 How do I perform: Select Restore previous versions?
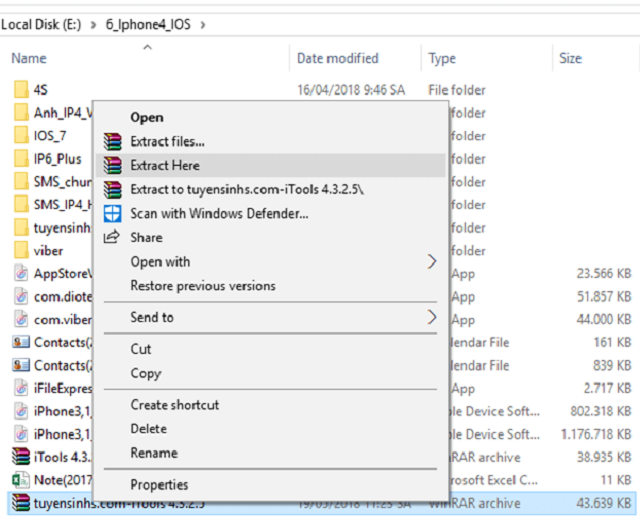270,286
